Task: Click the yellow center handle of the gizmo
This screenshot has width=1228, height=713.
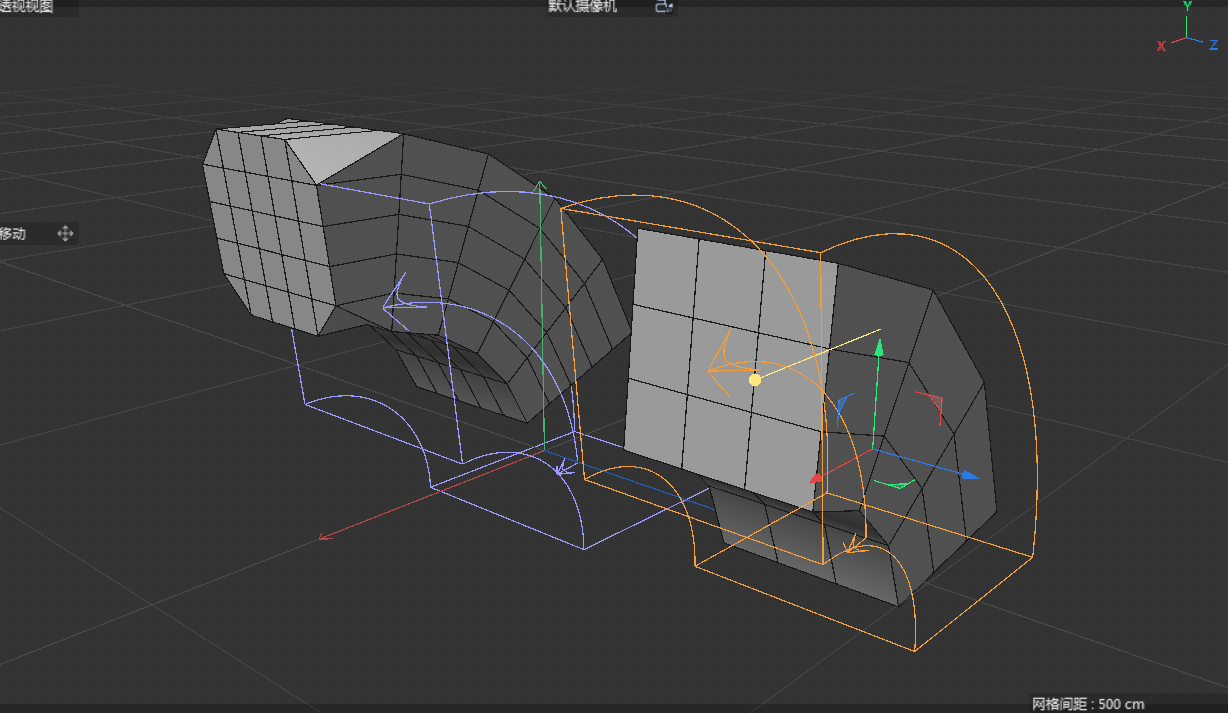Action: [x=755, y=378]
